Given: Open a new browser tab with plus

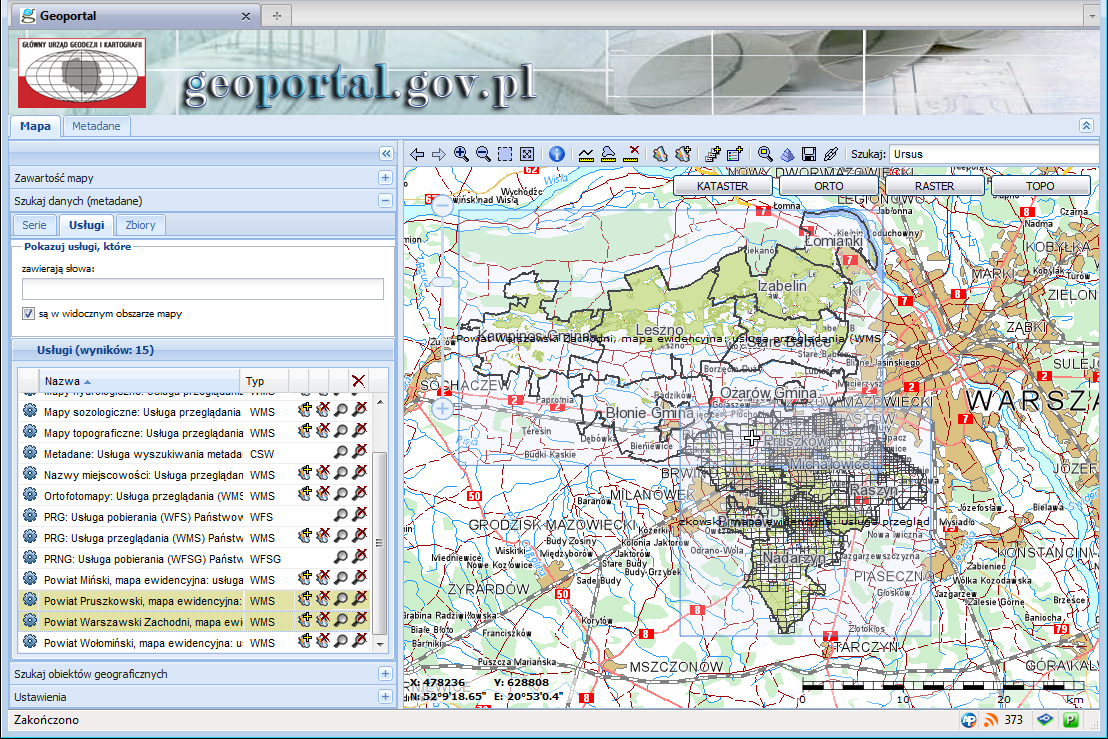Looking at the screenshot, I should (277, 16).
